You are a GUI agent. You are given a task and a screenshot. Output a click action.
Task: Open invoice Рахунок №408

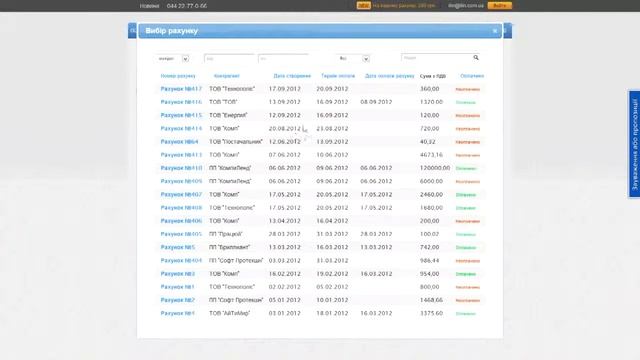click(181, 208)
